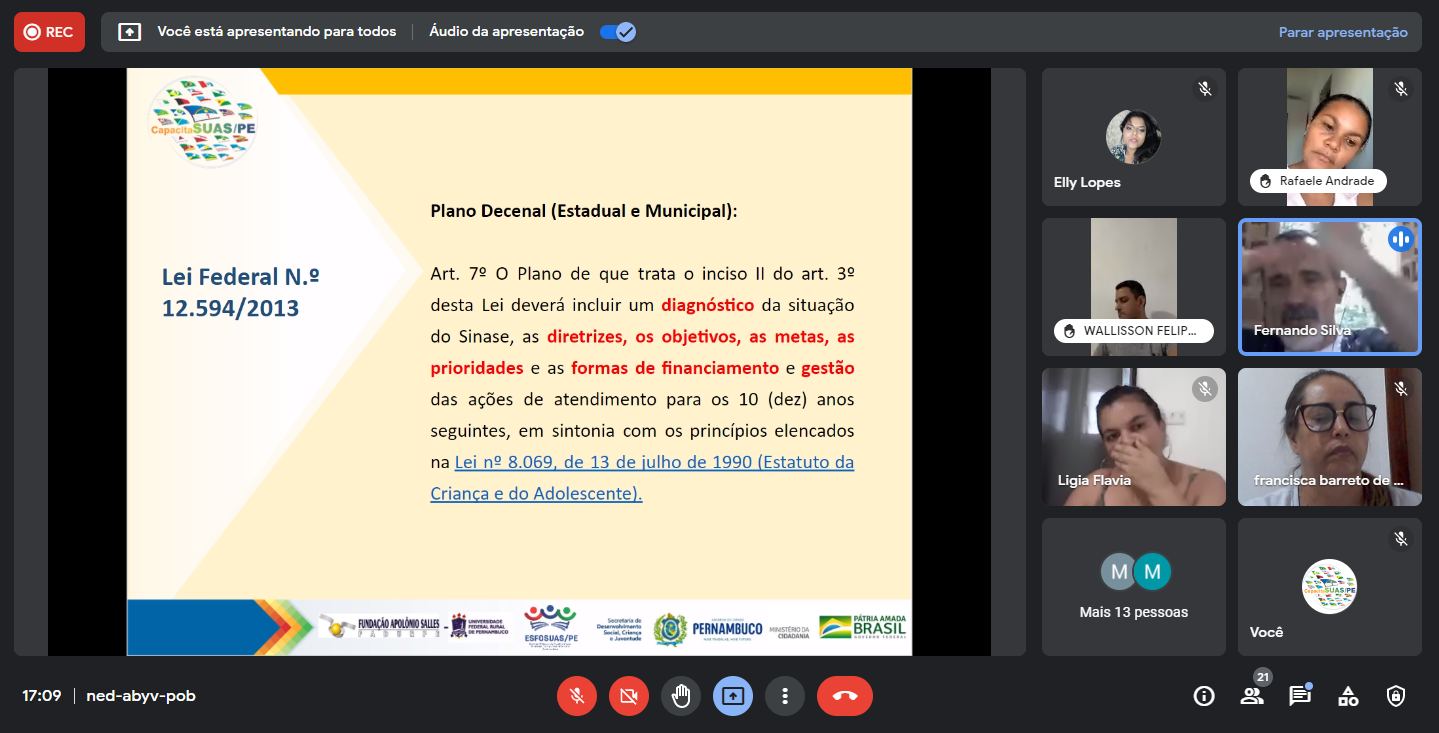Expand the Mais 13 pessoas tile
The width and height of the screenshot is (1439, 733).
coord(1133,586)
